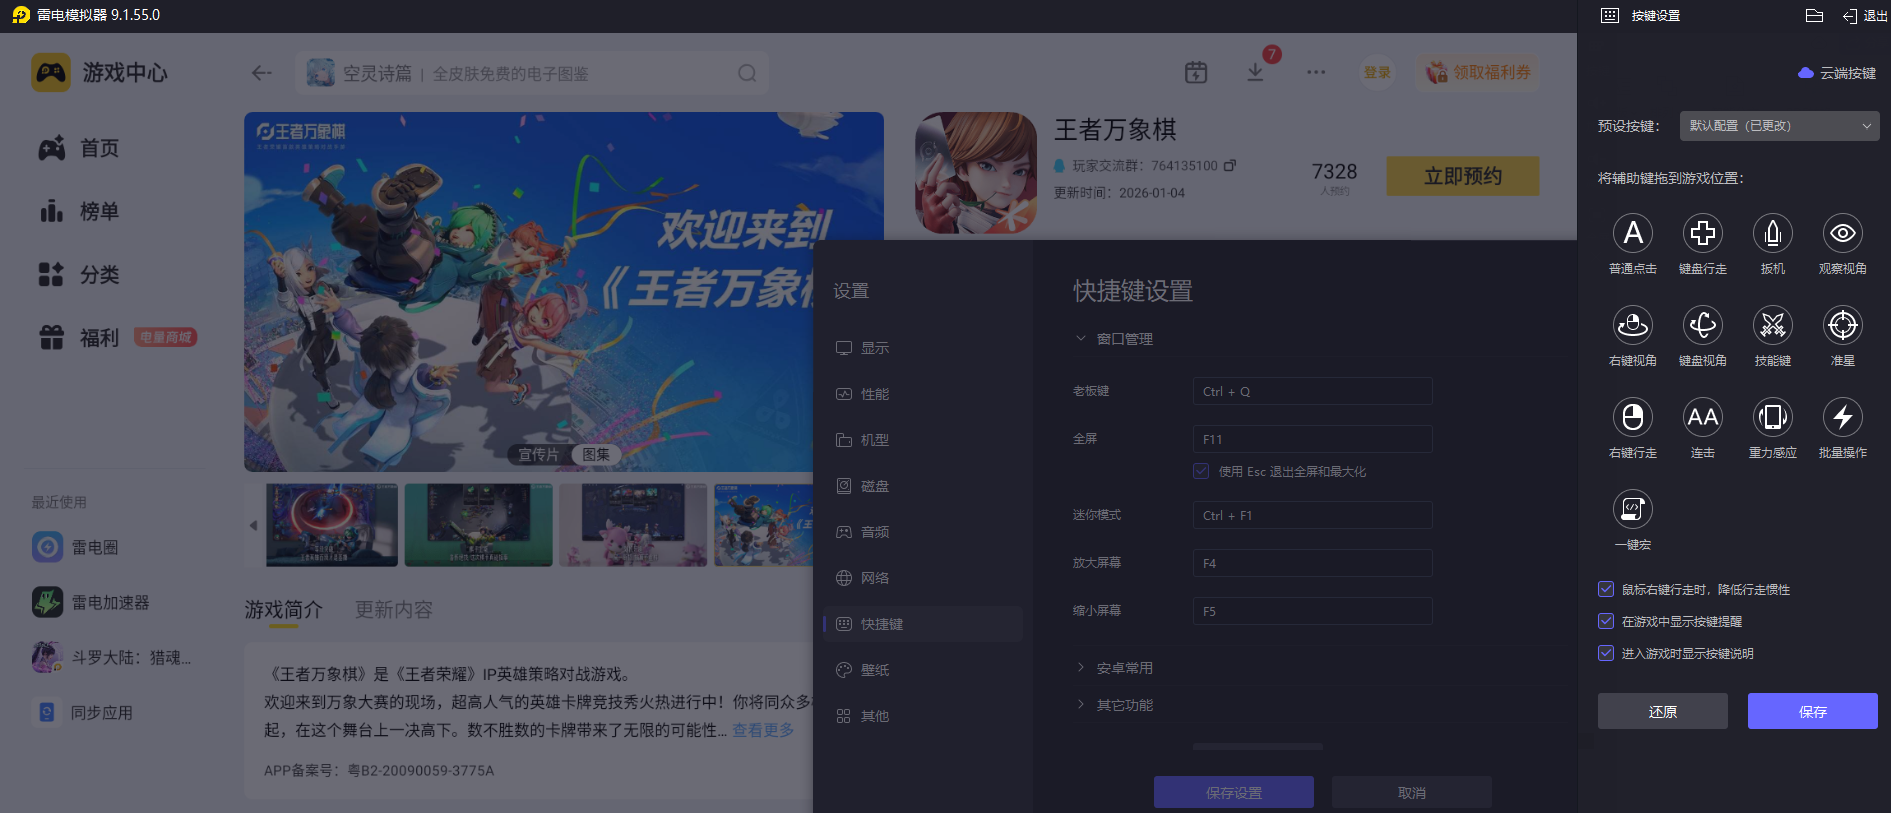The height and width of the screenshot is (813, 1891).
Task: Open the calendar check-in icon
Action: (1196, 72)
